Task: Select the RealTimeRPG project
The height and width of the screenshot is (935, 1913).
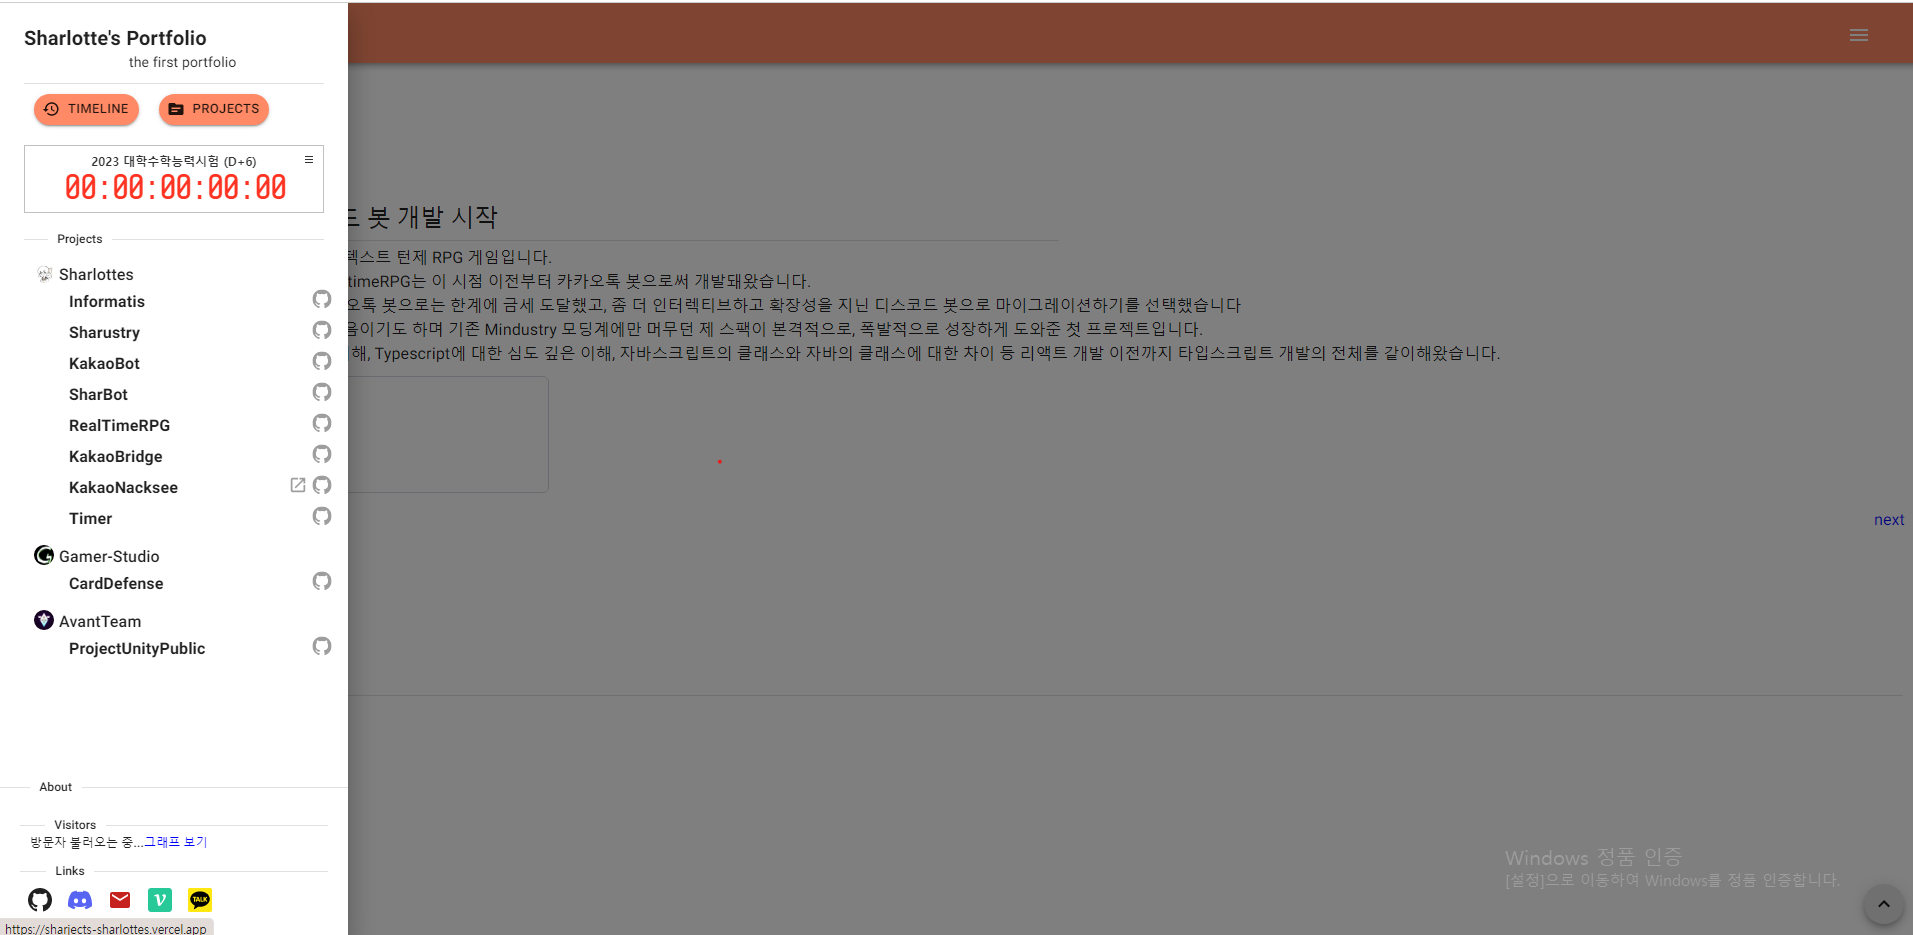Action: (x=119, y=426)
